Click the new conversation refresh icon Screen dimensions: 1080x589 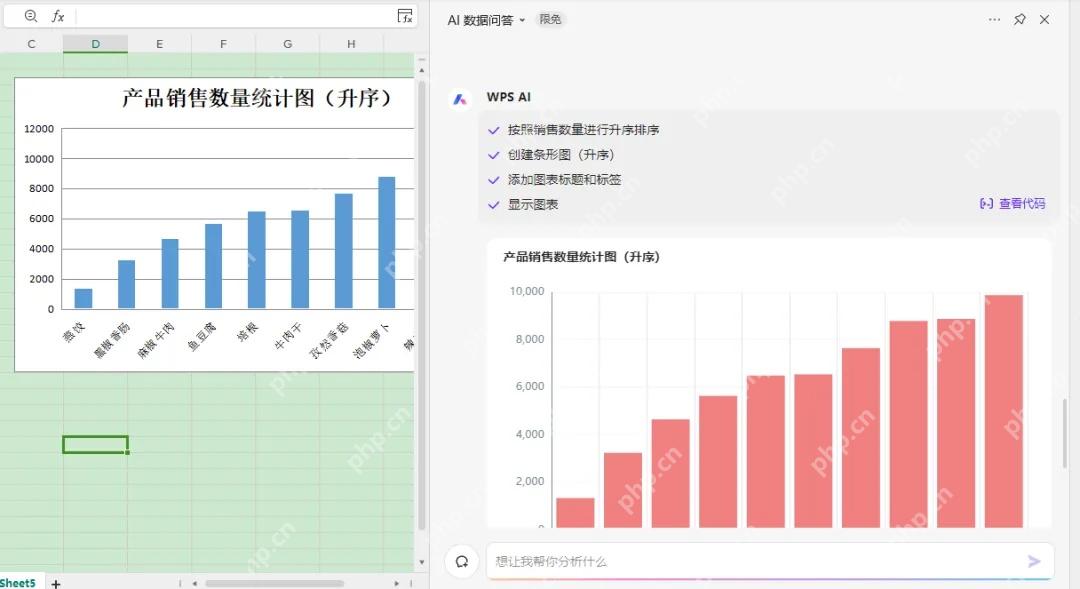tap(461, 561)
